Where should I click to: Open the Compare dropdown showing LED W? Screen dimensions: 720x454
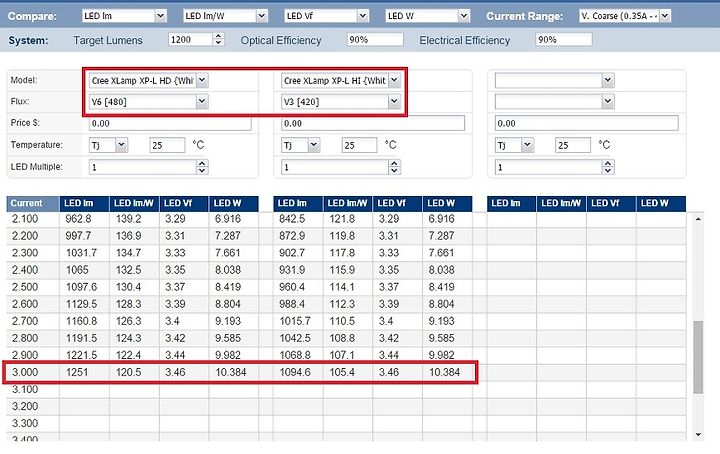coord(427,16)
